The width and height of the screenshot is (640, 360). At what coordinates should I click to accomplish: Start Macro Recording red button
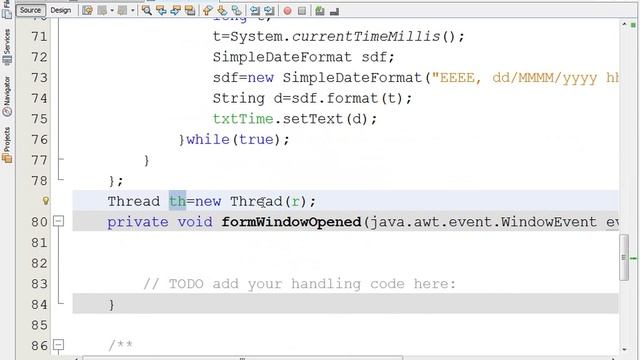pos(287,11)
